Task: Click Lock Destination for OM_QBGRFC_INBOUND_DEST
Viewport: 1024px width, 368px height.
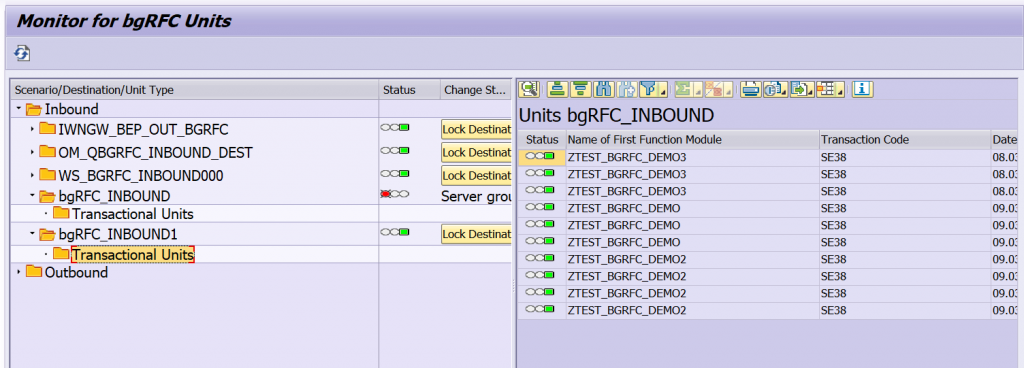Action: [476, 153]
